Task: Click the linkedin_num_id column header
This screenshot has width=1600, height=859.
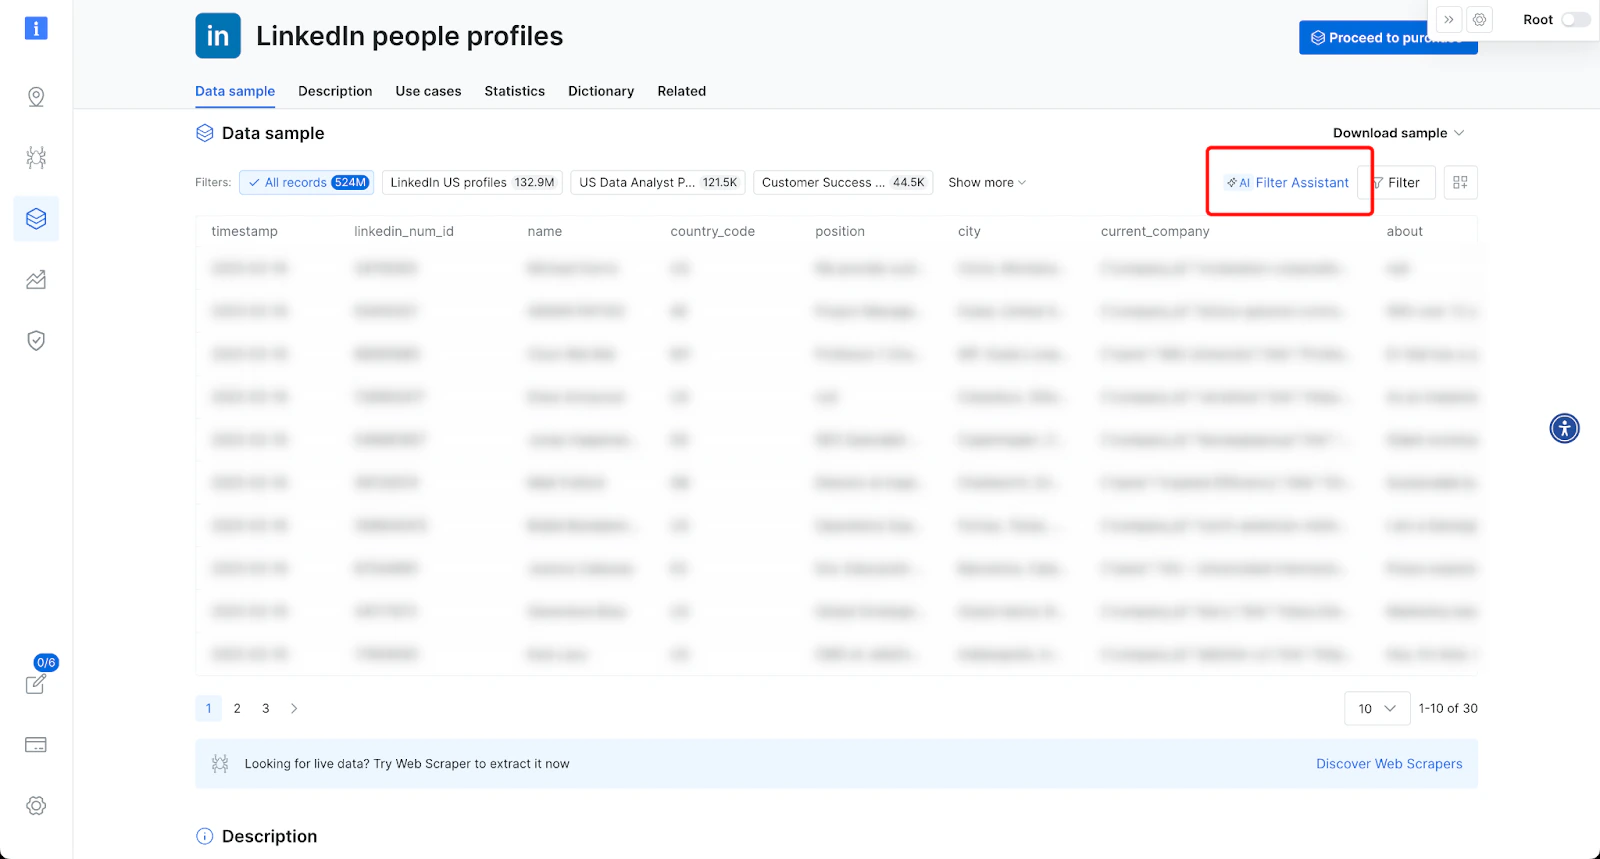Action: click(404, 231)
